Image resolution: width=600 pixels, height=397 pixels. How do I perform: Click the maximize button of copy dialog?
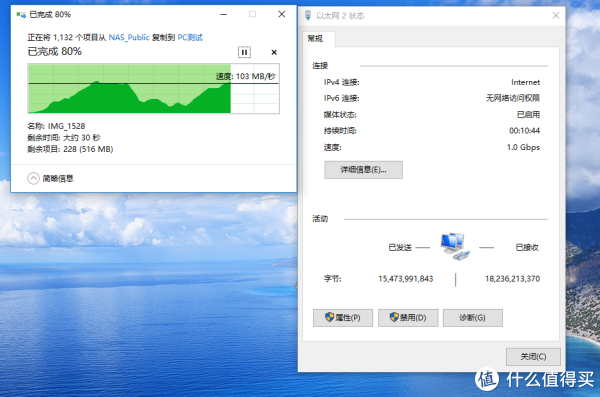click(x=253, y=15)
